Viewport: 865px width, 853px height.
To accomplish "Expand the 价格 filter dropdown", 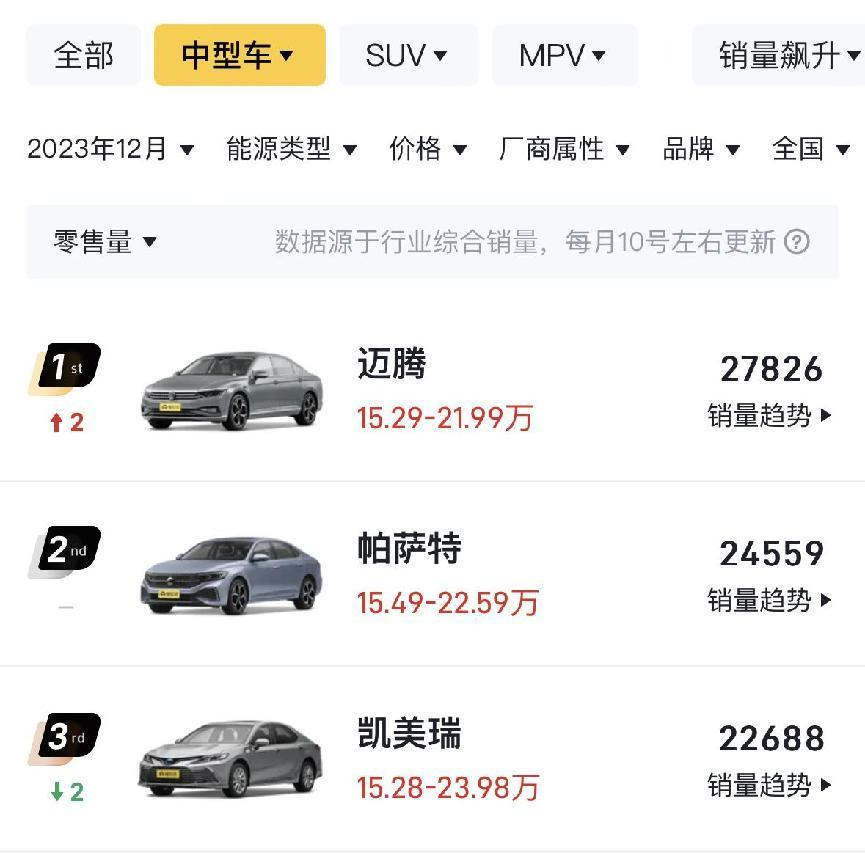I will click(428, 149).
